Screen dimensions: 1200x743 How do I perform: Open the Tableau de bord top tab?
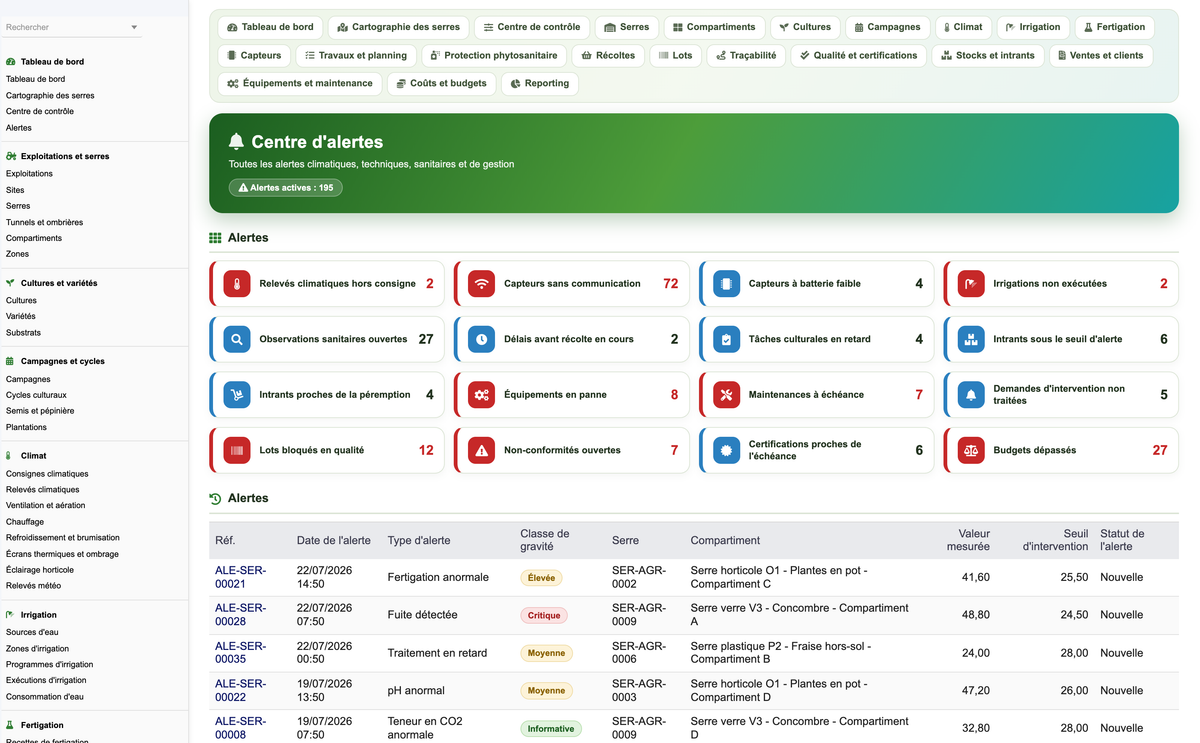pos(270,27)
